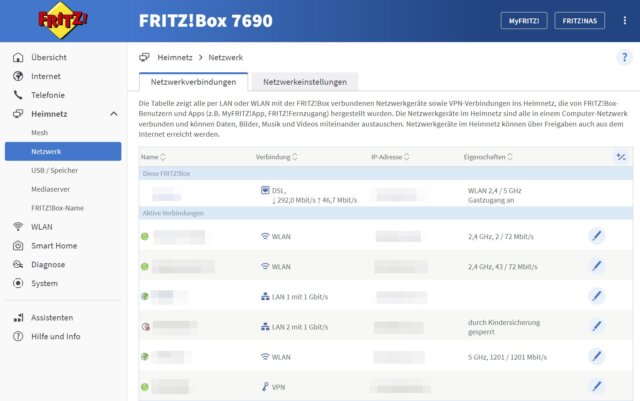Open the Mesh submenu item
640x401 pixels.
[x=39, y=132]
